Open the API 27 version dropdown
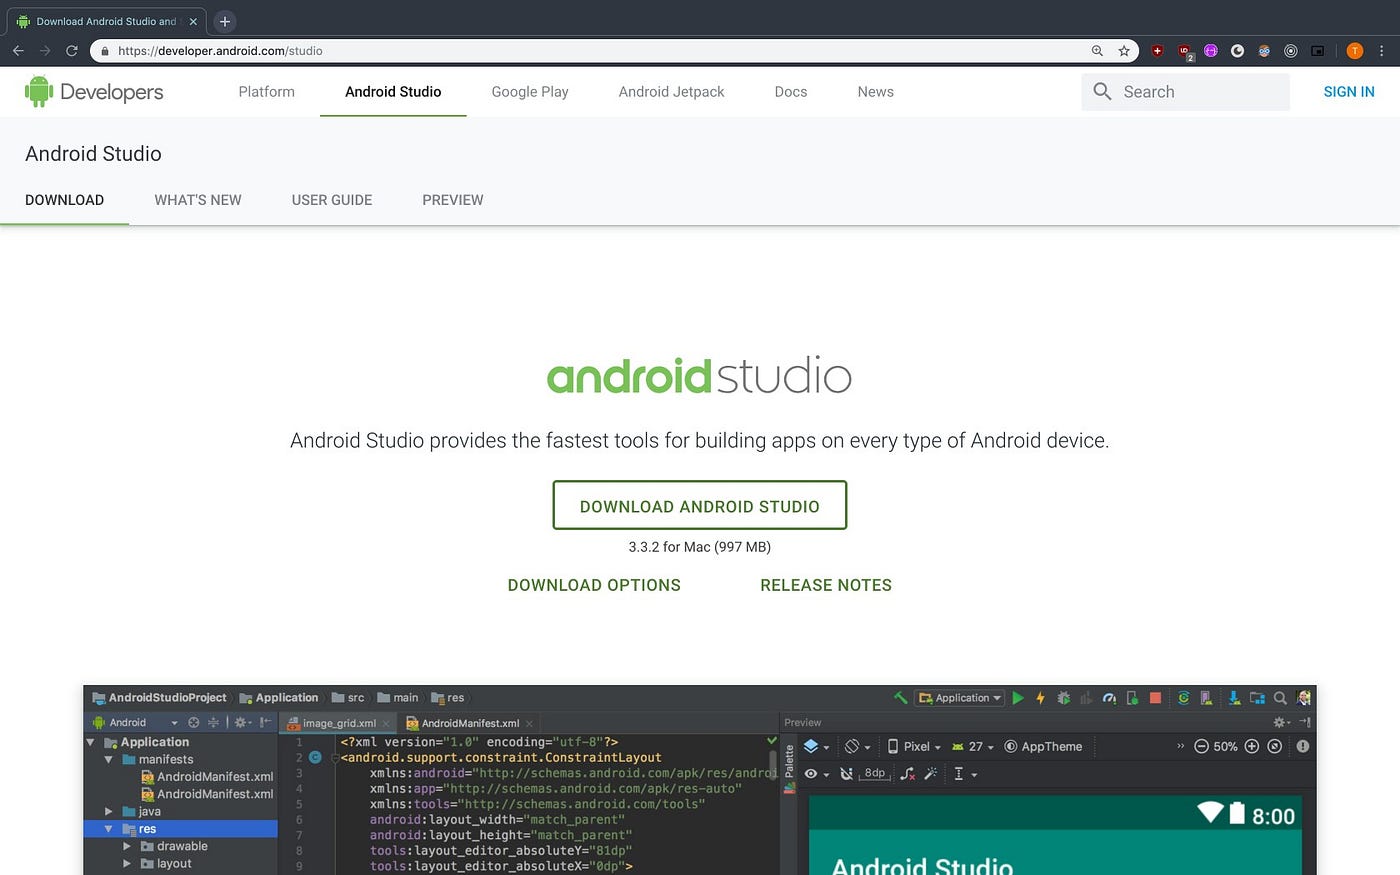 (x=973, y=747)
